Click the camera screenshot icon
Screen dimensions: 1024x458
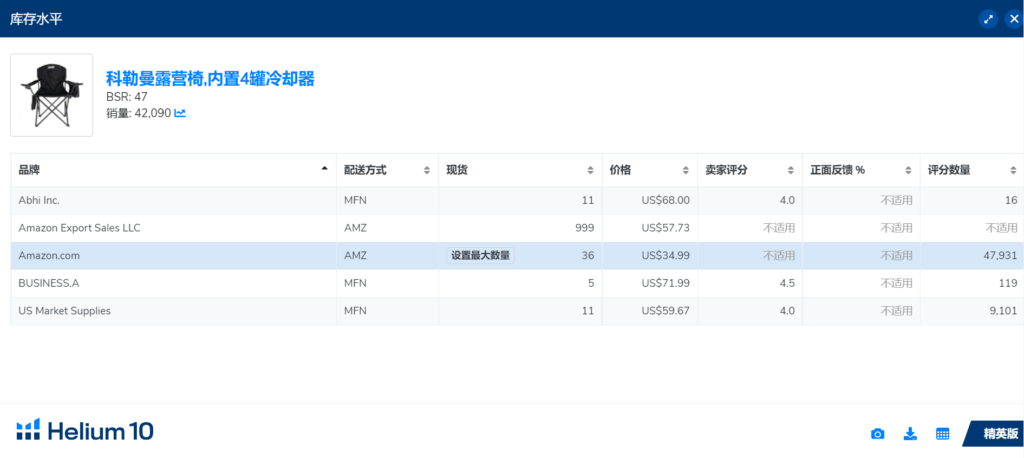(x=877, y=433)
